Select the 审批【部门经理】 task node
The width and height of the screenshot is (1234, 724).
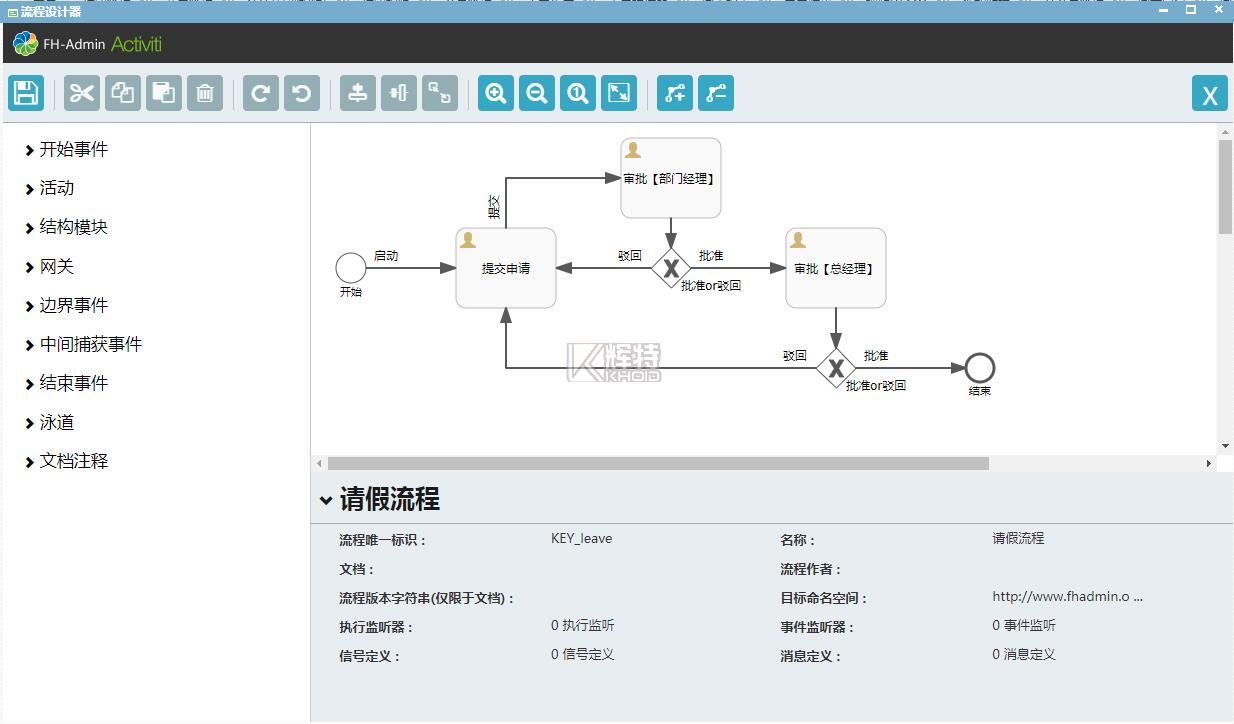point(671,178)
